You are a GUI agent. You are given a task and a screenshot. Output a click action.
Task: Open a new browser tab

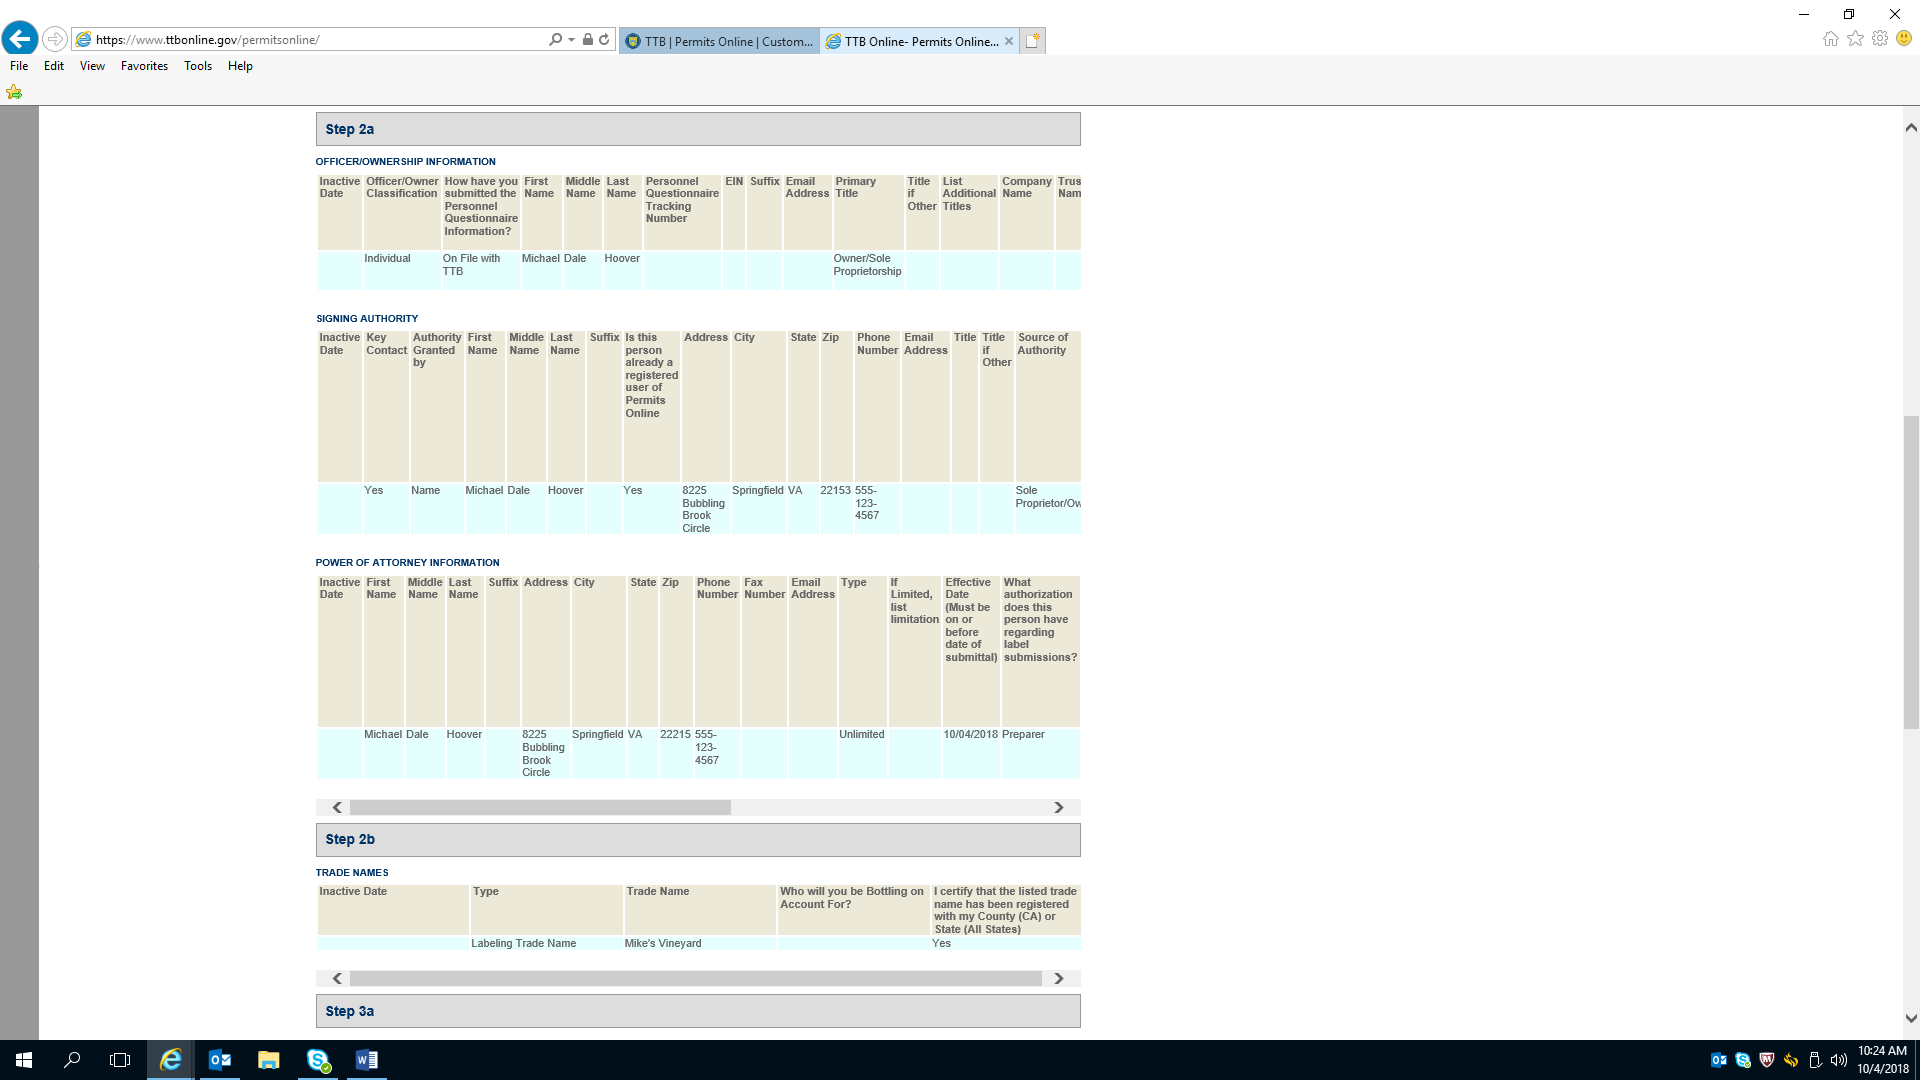(1033, 41)
